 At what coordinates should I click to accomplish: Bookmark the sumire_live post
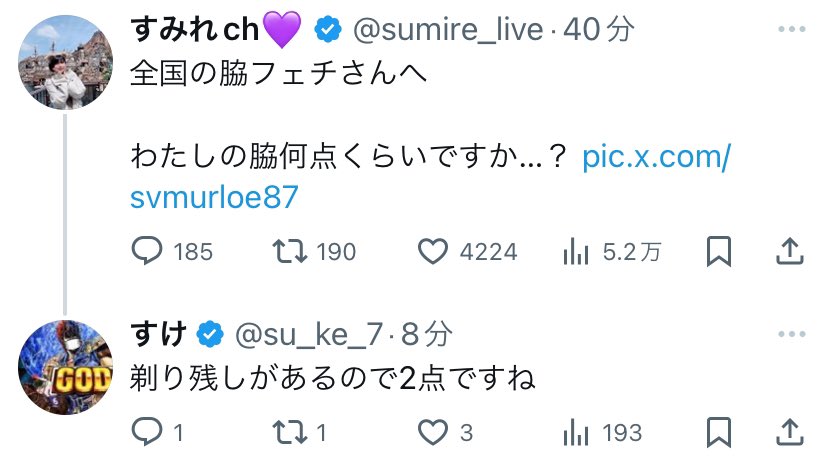point(718,252)
